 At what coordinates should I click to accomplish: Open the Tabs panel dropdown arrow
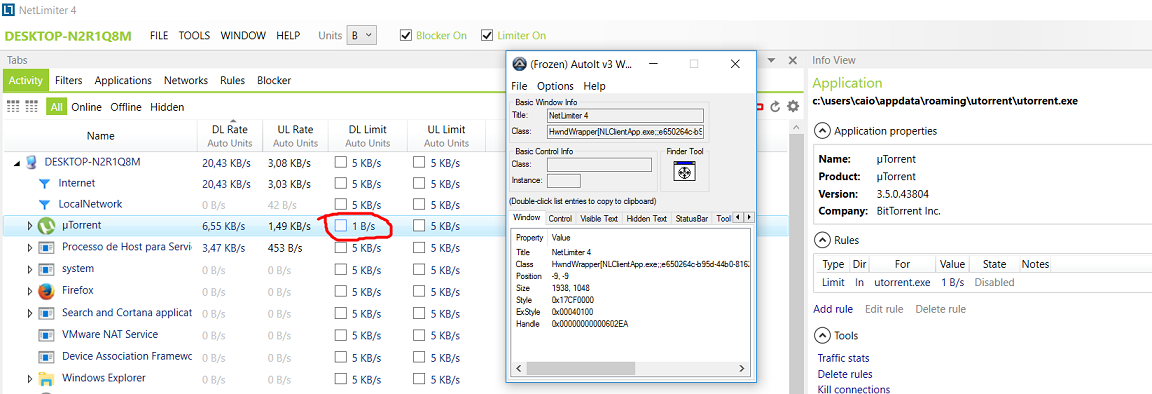click(771, 60)
